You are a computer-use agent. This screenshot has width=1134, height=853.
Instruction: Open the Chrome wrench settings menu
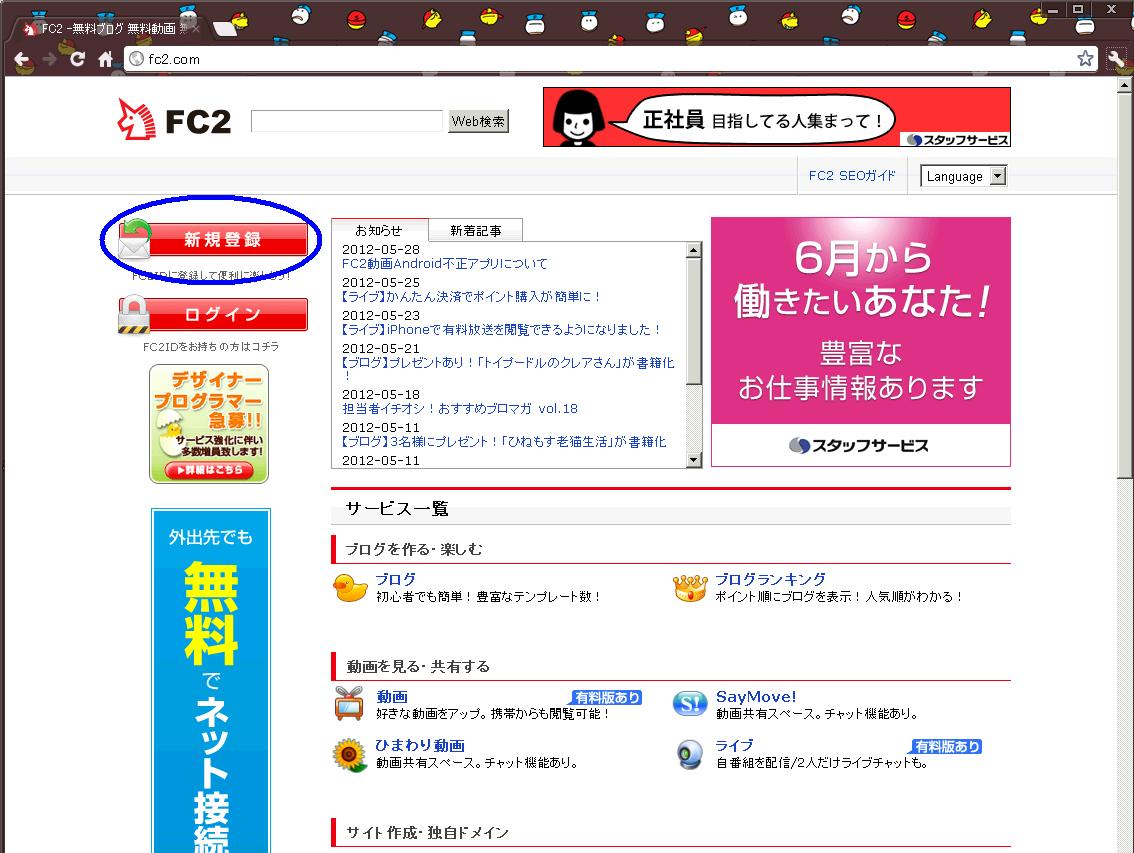tap(1116, 59)
